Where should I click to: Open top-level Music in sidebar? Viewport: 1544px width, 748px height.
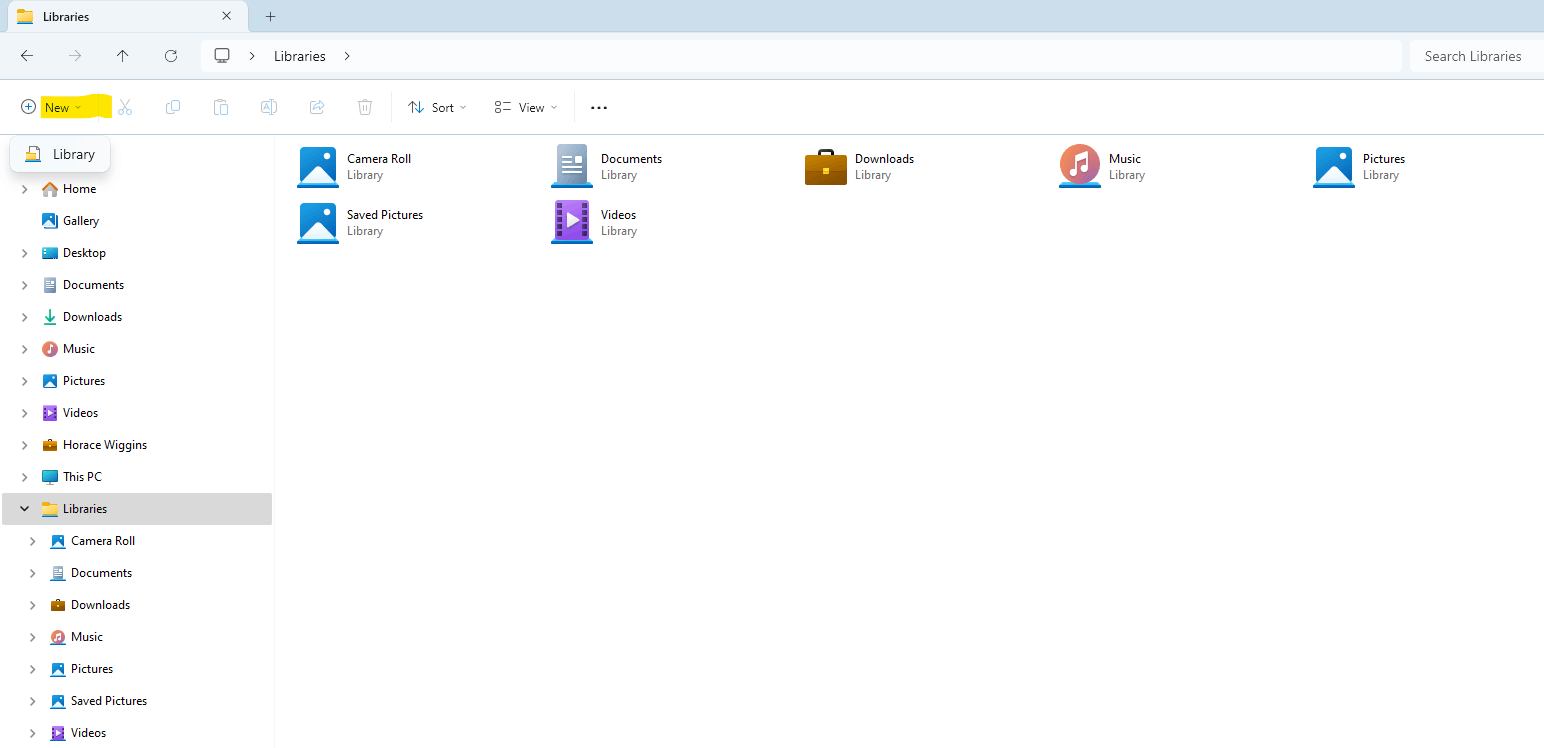(x=79, y=349)
